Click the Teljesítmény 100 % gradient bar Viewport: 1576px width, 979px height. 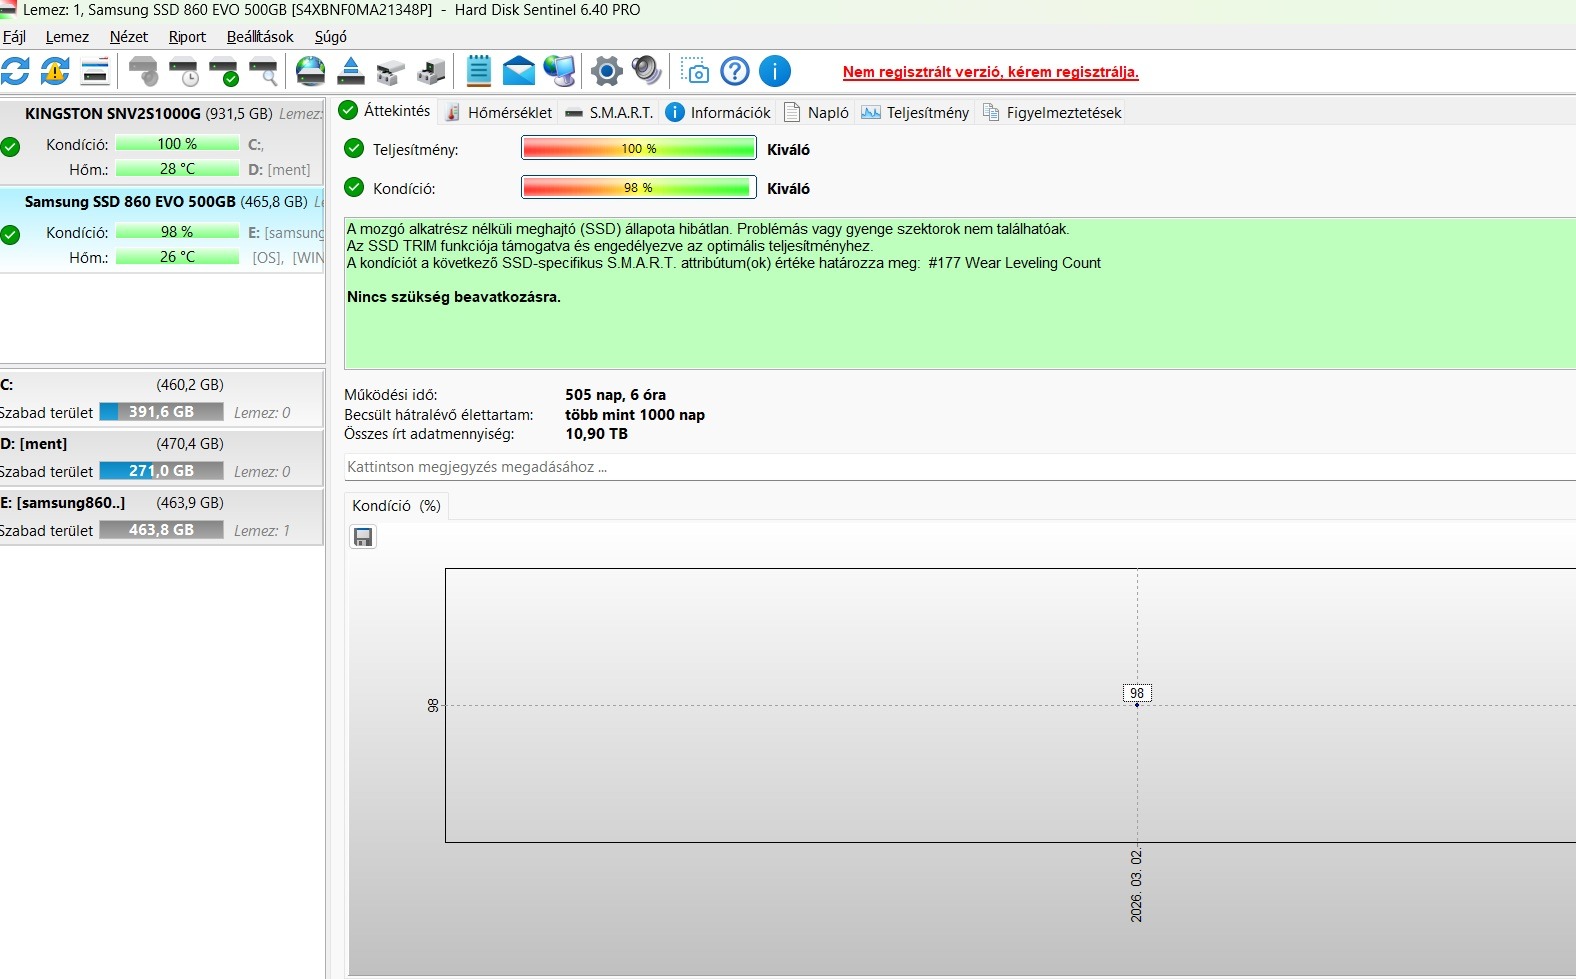(639, 149)
